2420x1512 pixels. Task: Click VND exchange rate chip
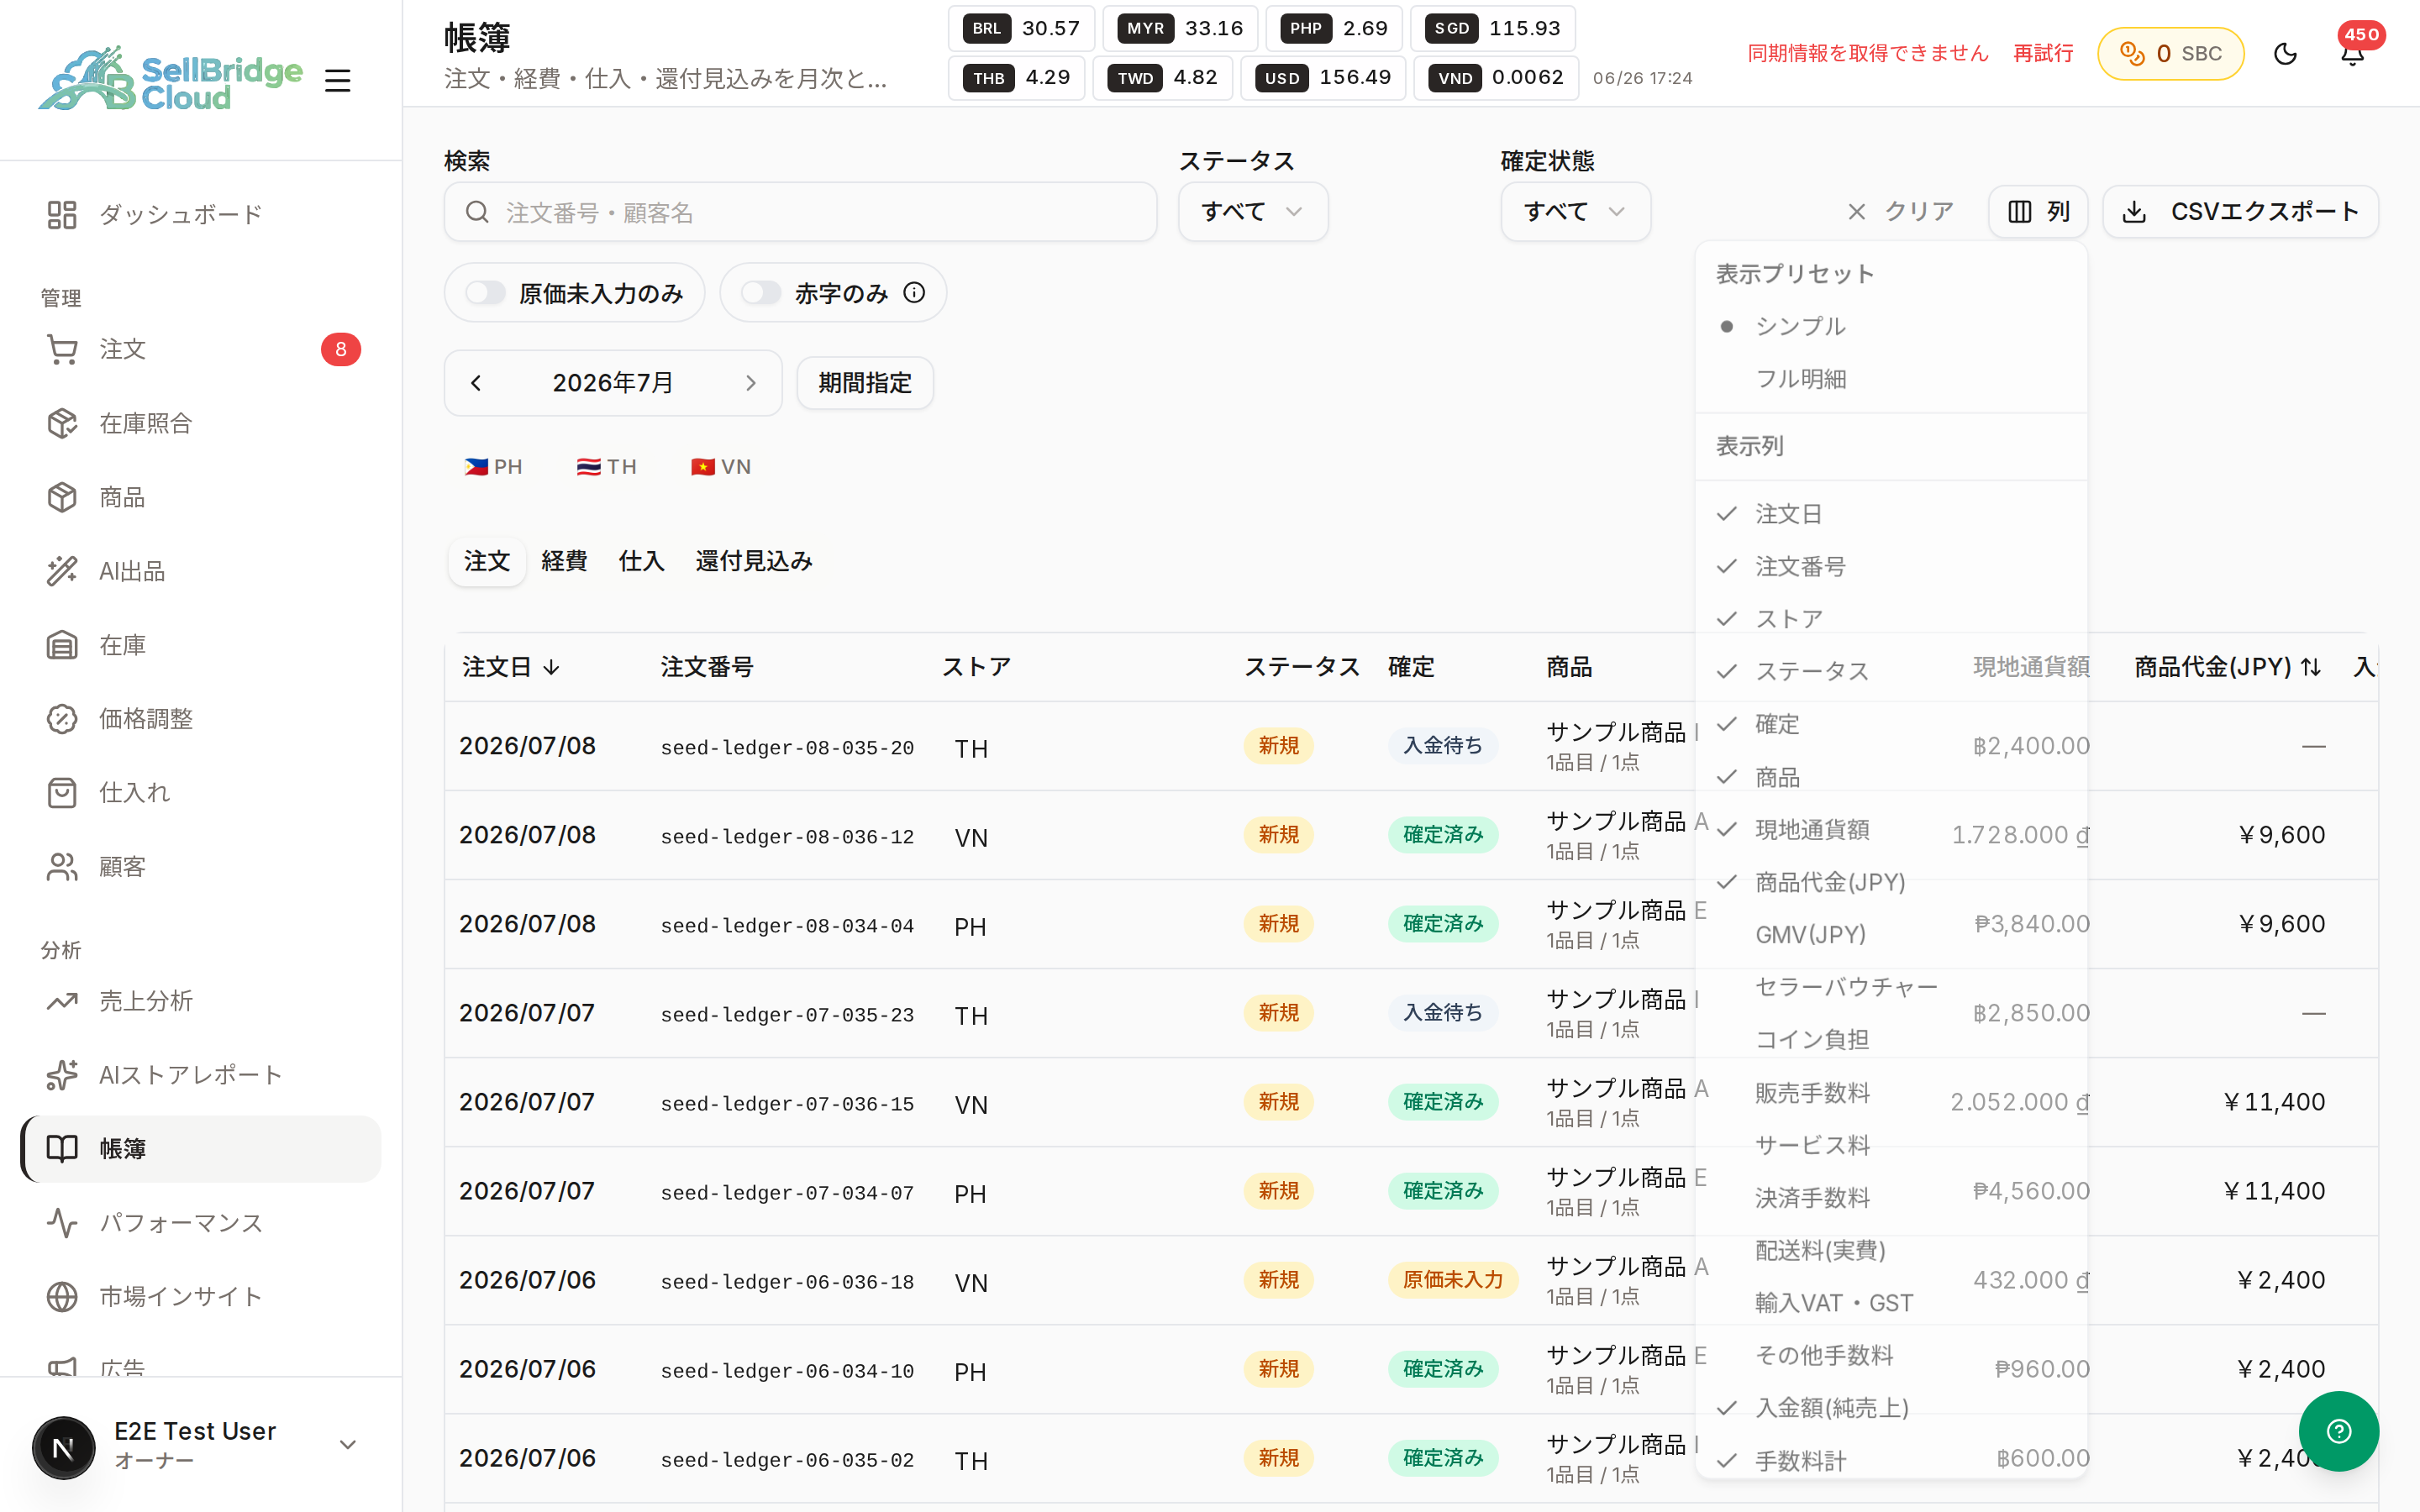click(x=1495, y=78)
